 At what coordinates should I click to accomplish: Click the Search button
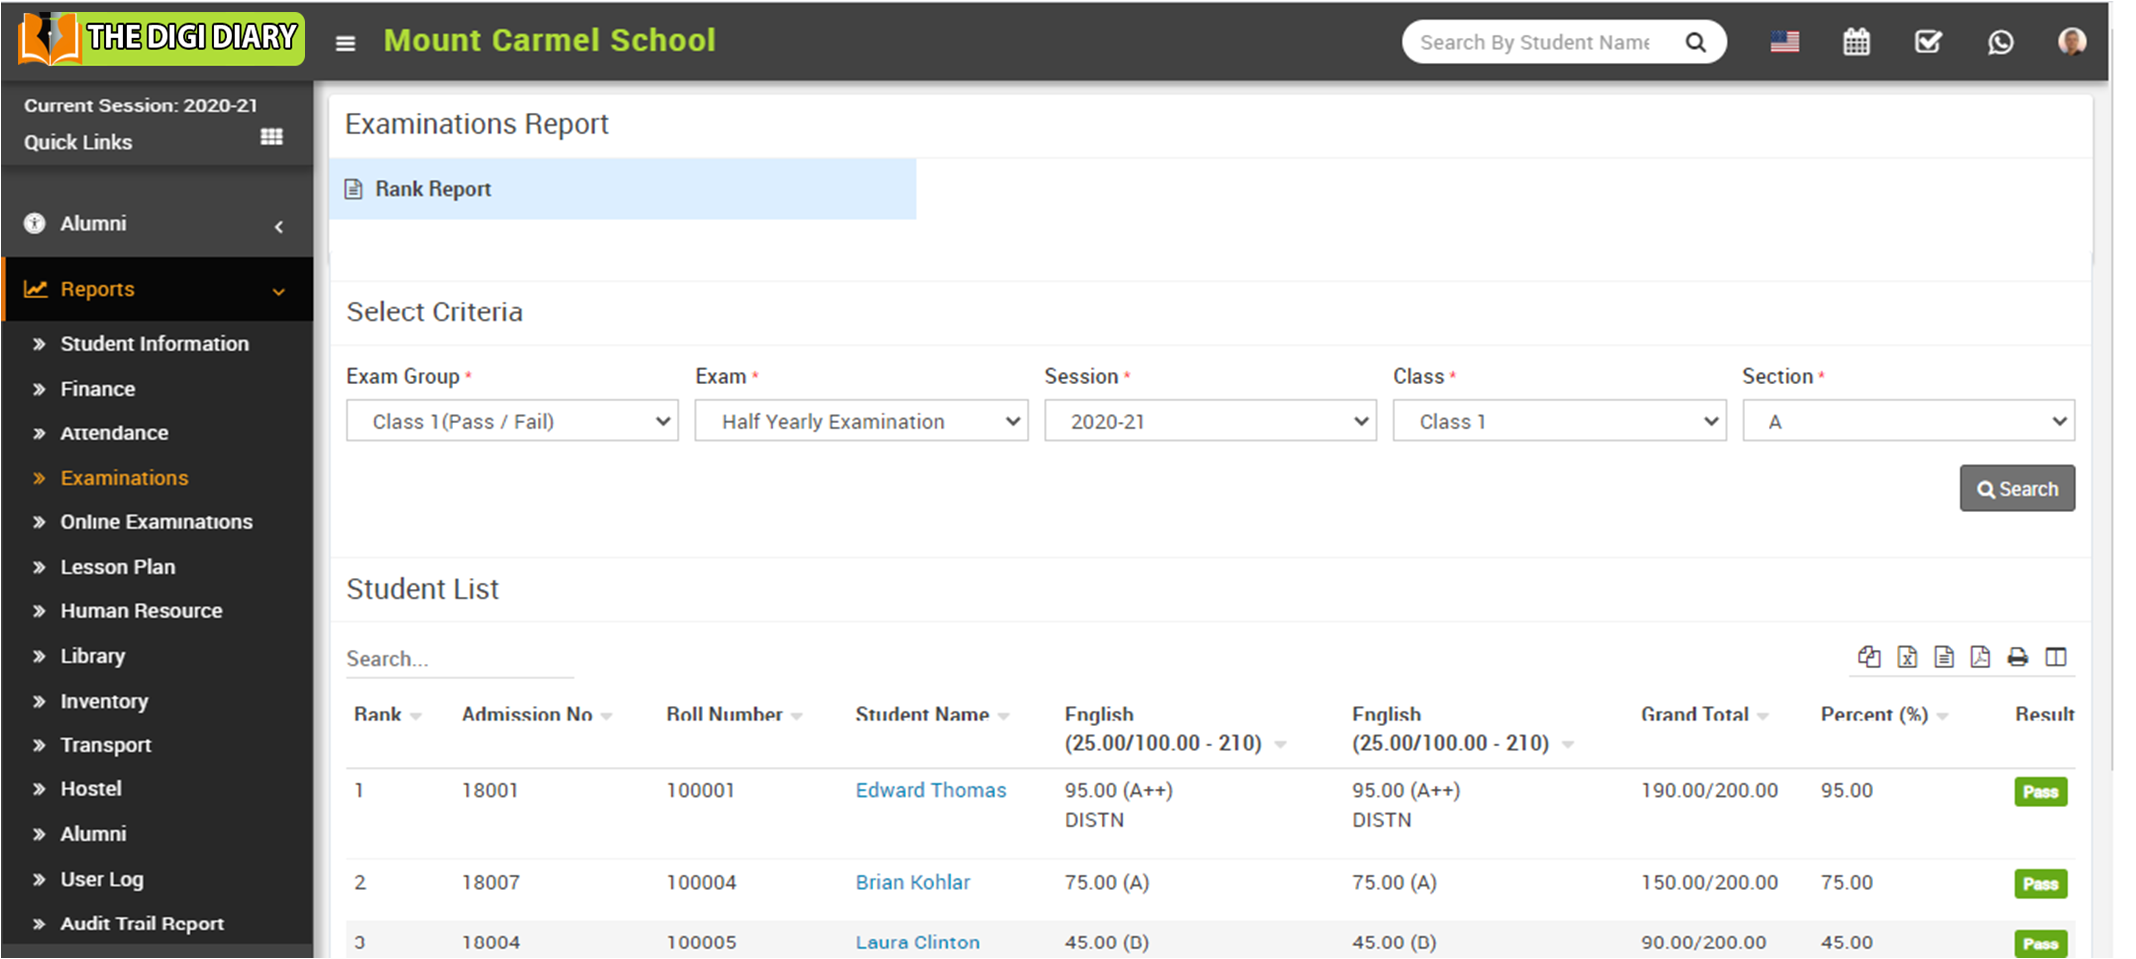(x=2016, y=489)
